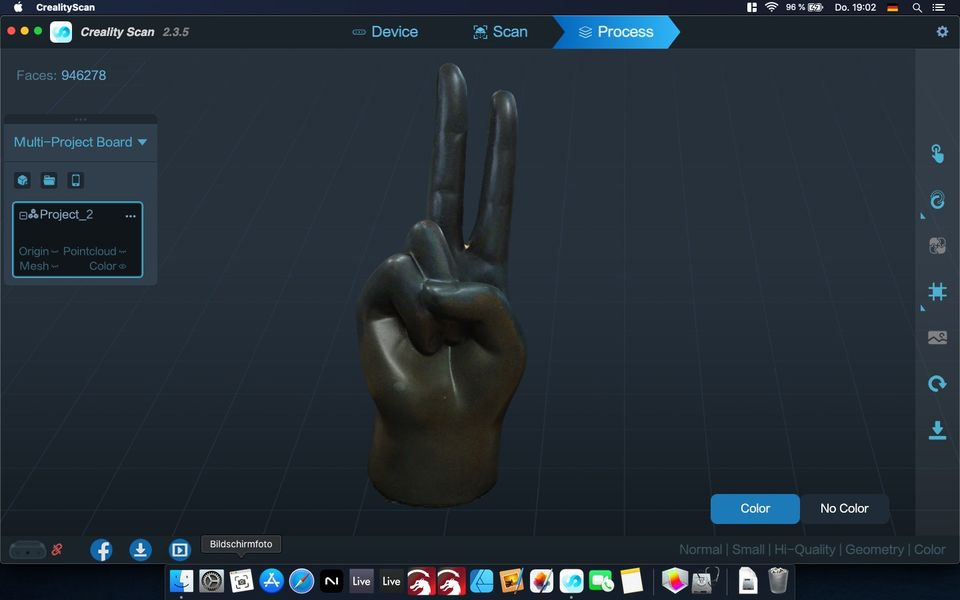Open the Notes app in the Dock
This screenshot has height=600, width=960.
pyautogui.click(x=631, y=580)
